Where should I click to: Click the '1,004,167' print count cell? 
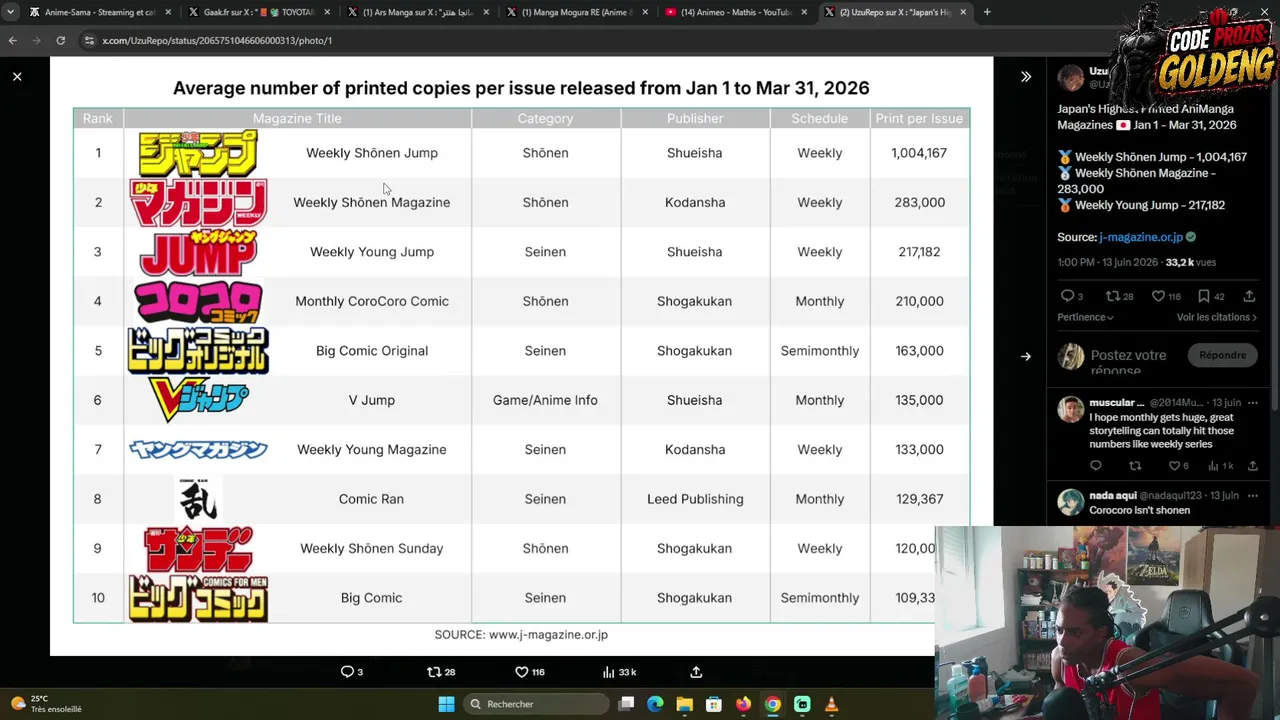pos(919,153)
